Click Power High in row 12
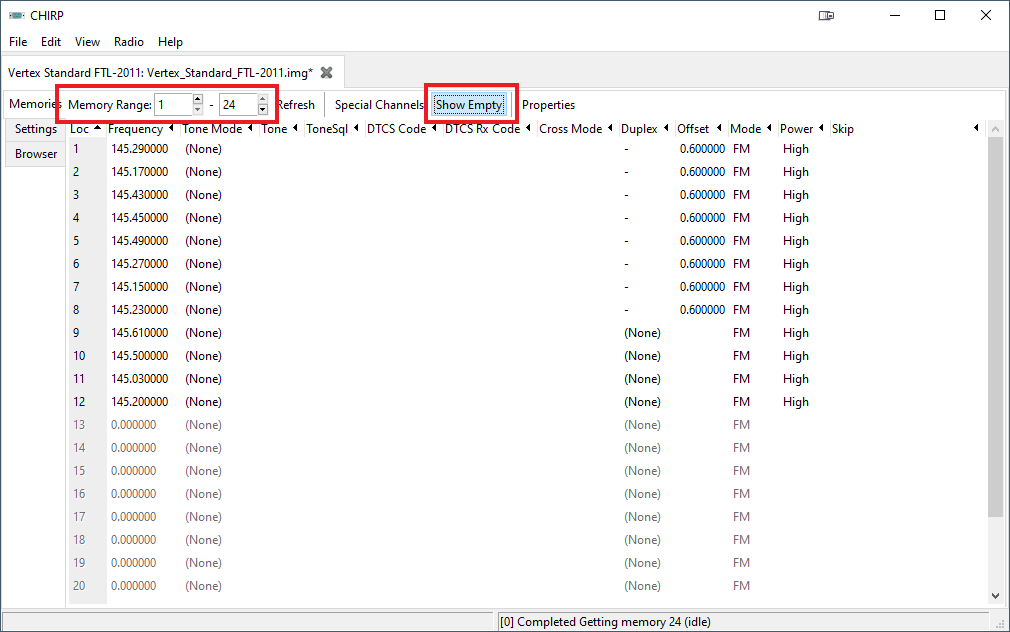Screen dimensions: 1010x632 (796, 402)
